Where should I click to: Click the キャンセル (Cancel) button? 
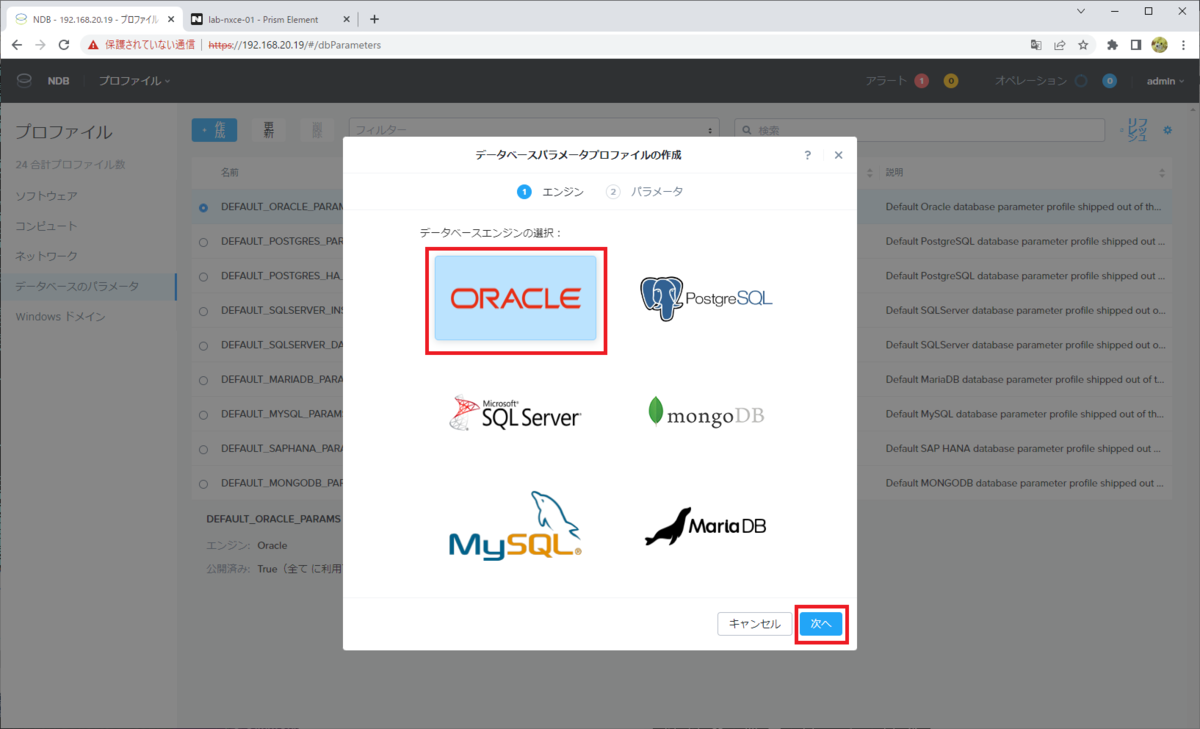point(755,623)
